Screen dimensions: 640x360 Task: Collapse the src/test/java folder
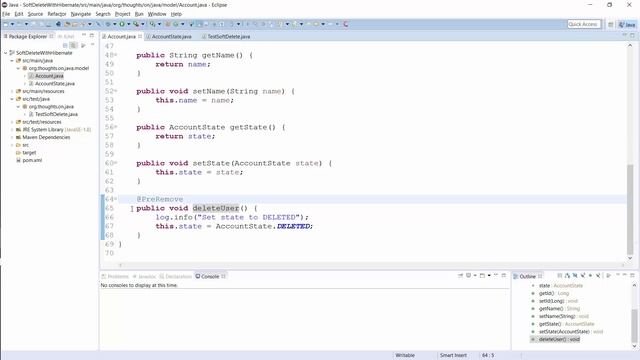[12, 99]
